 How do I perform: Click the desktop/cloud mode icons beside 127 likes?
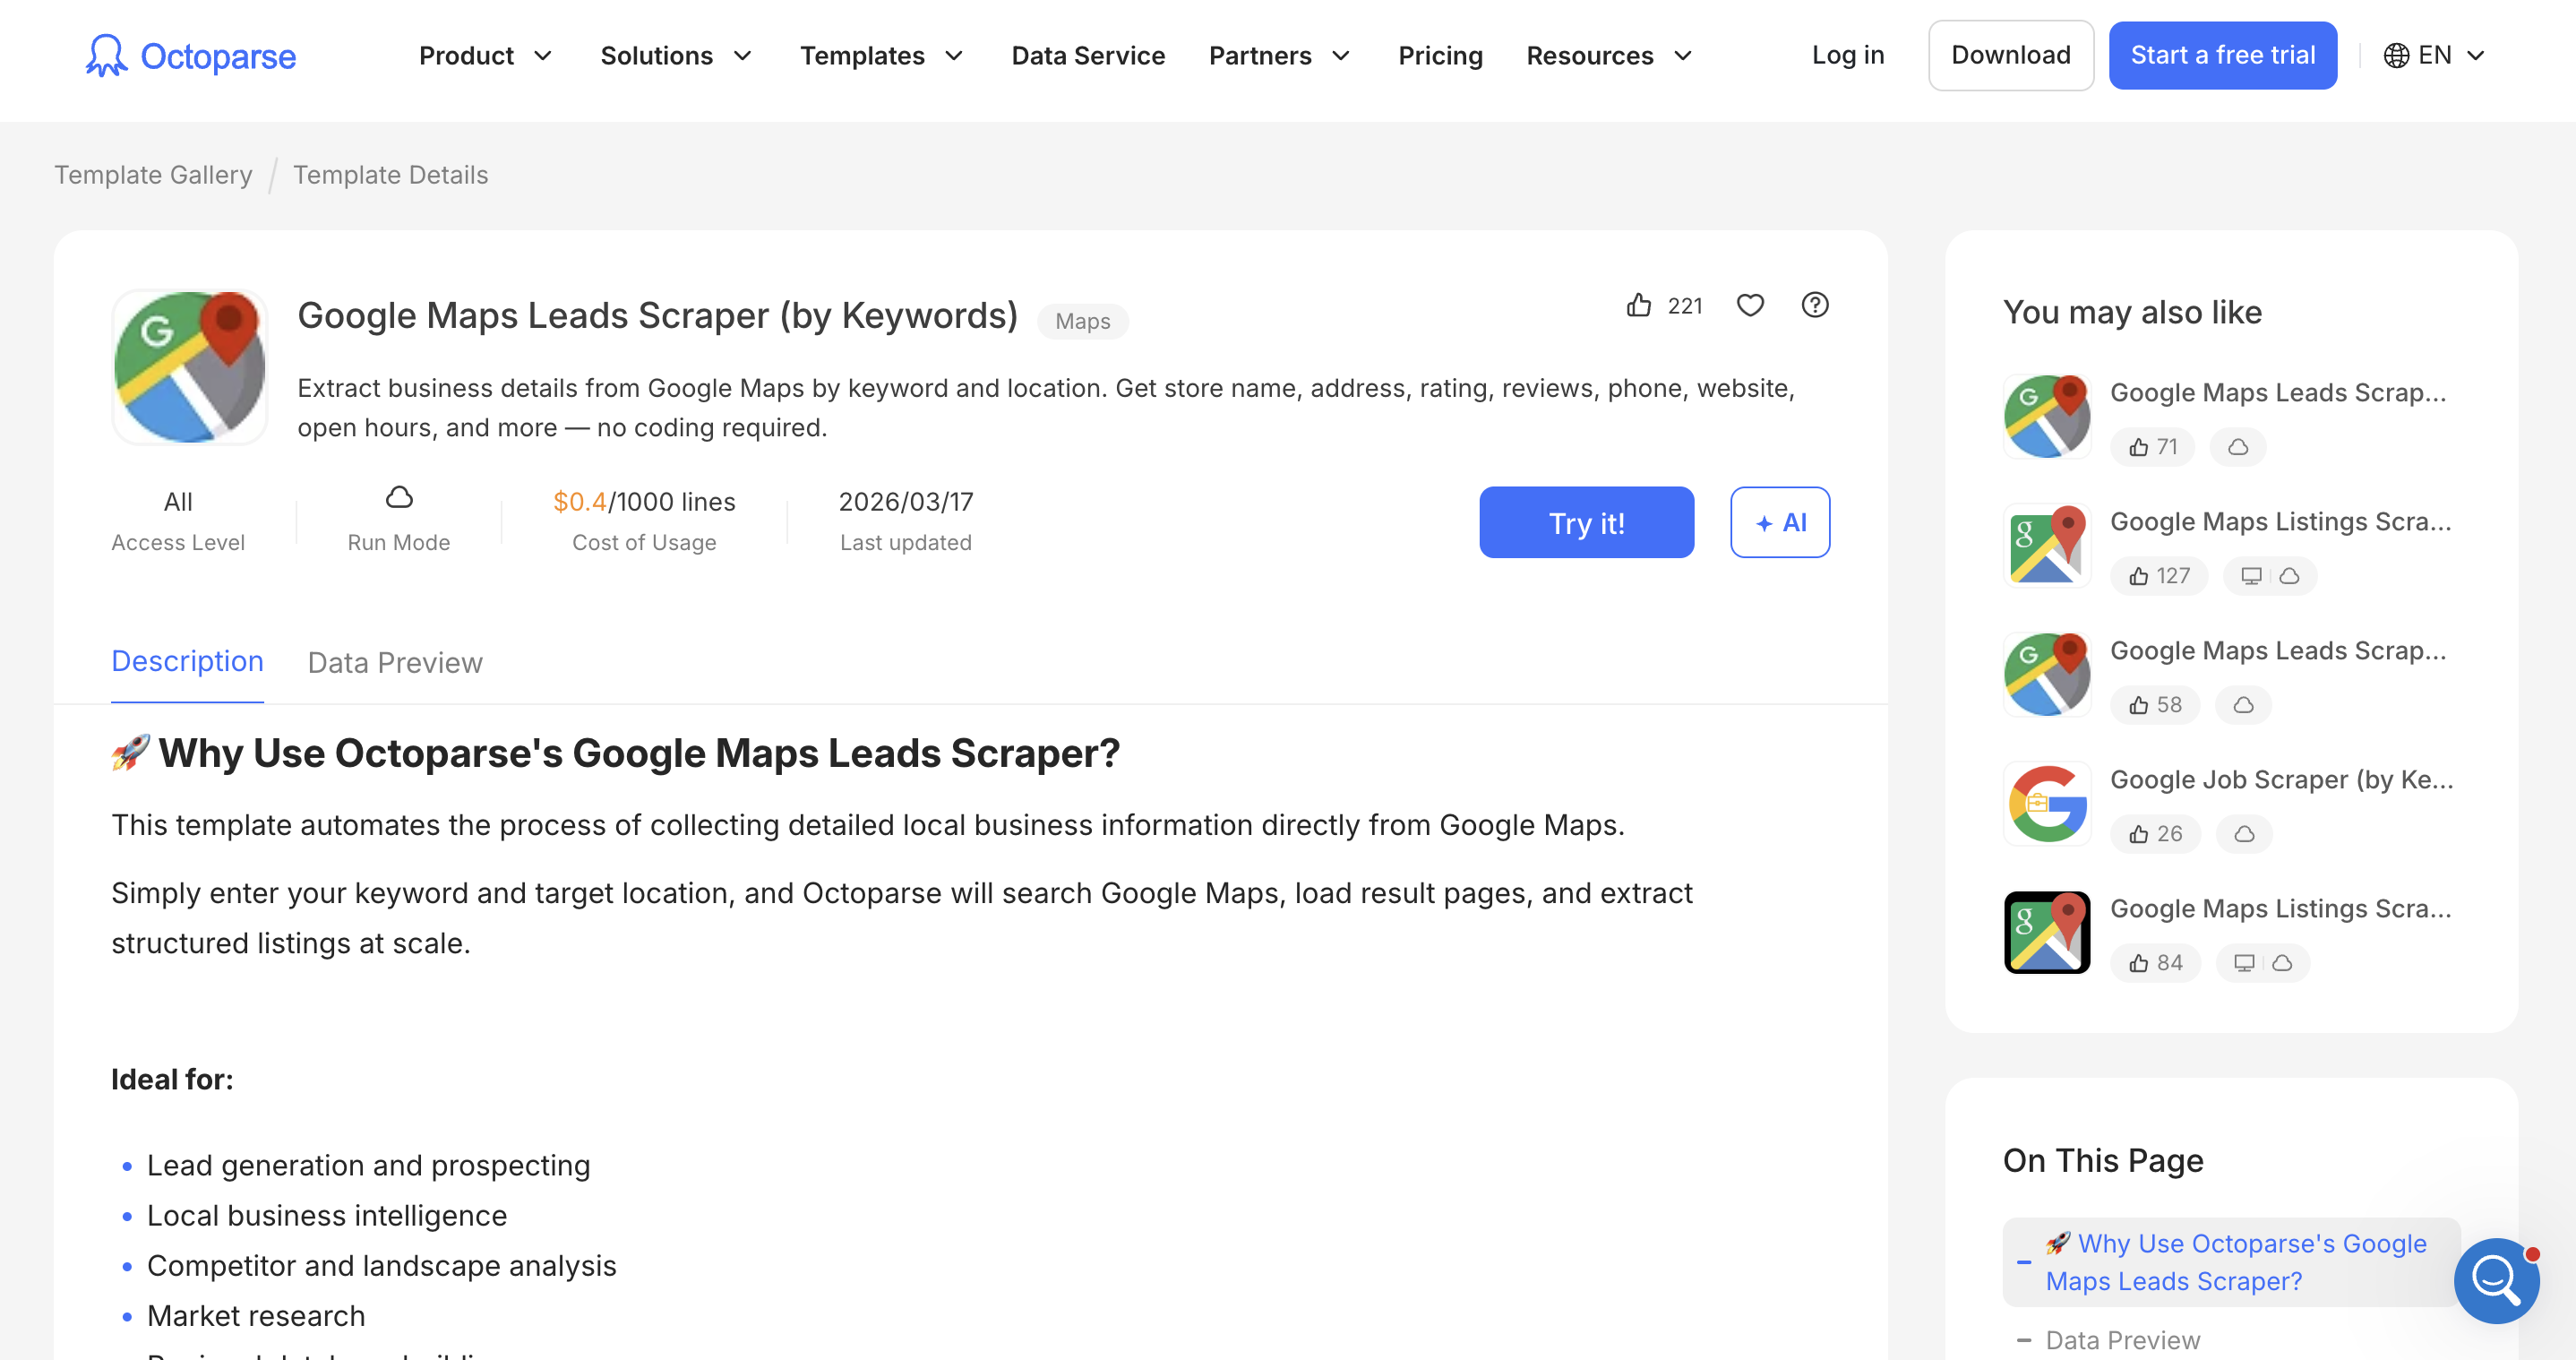2270,576
